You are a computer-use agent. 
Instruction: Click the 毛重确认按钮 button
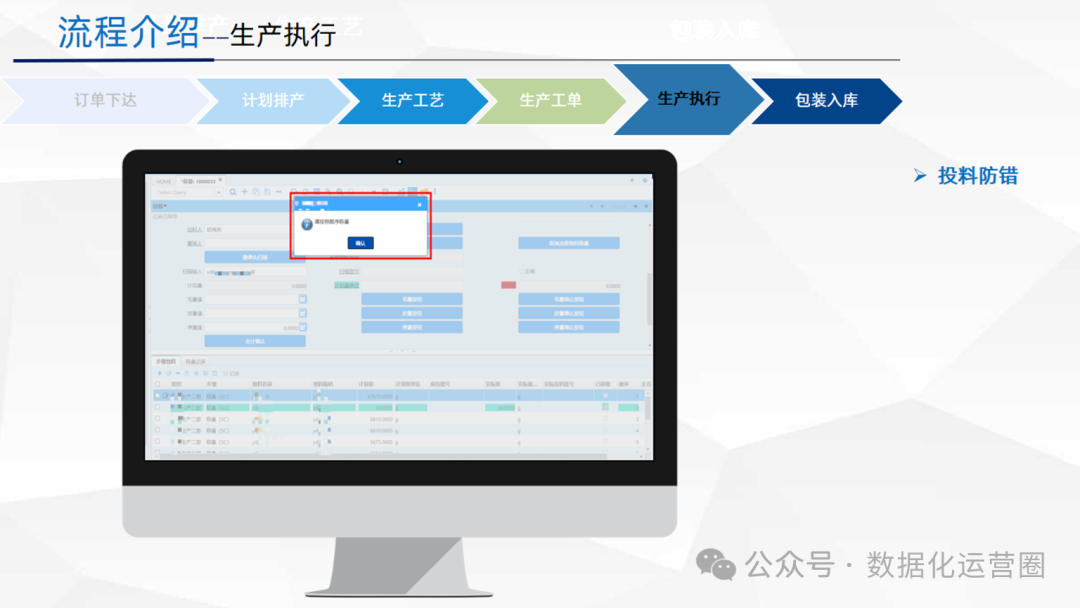pos(569,299)
